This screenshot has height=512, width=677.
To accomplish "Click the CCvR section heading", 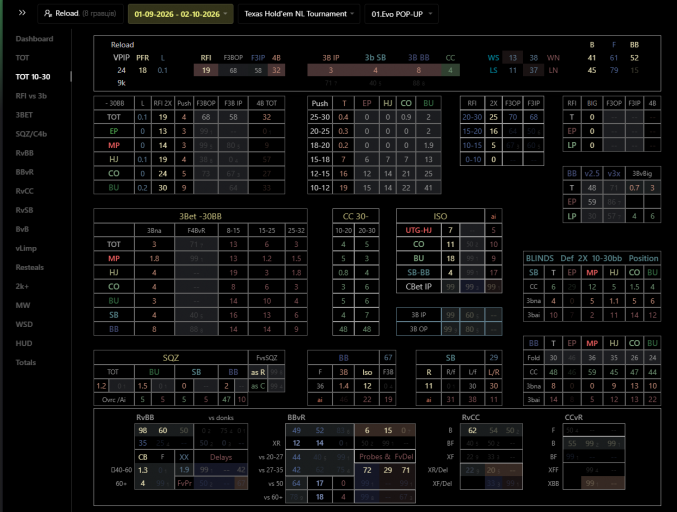I will click(574, 417).
